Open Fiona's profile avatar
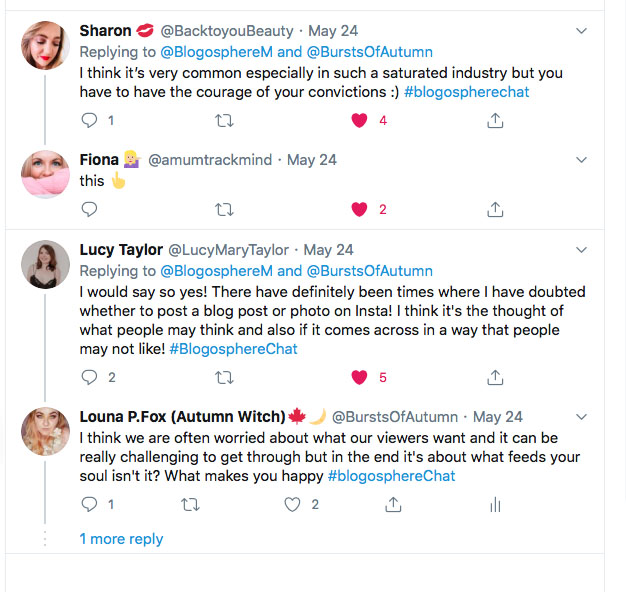Image resolution: width=626 pixels, height=592 pixels. (45, 175)
